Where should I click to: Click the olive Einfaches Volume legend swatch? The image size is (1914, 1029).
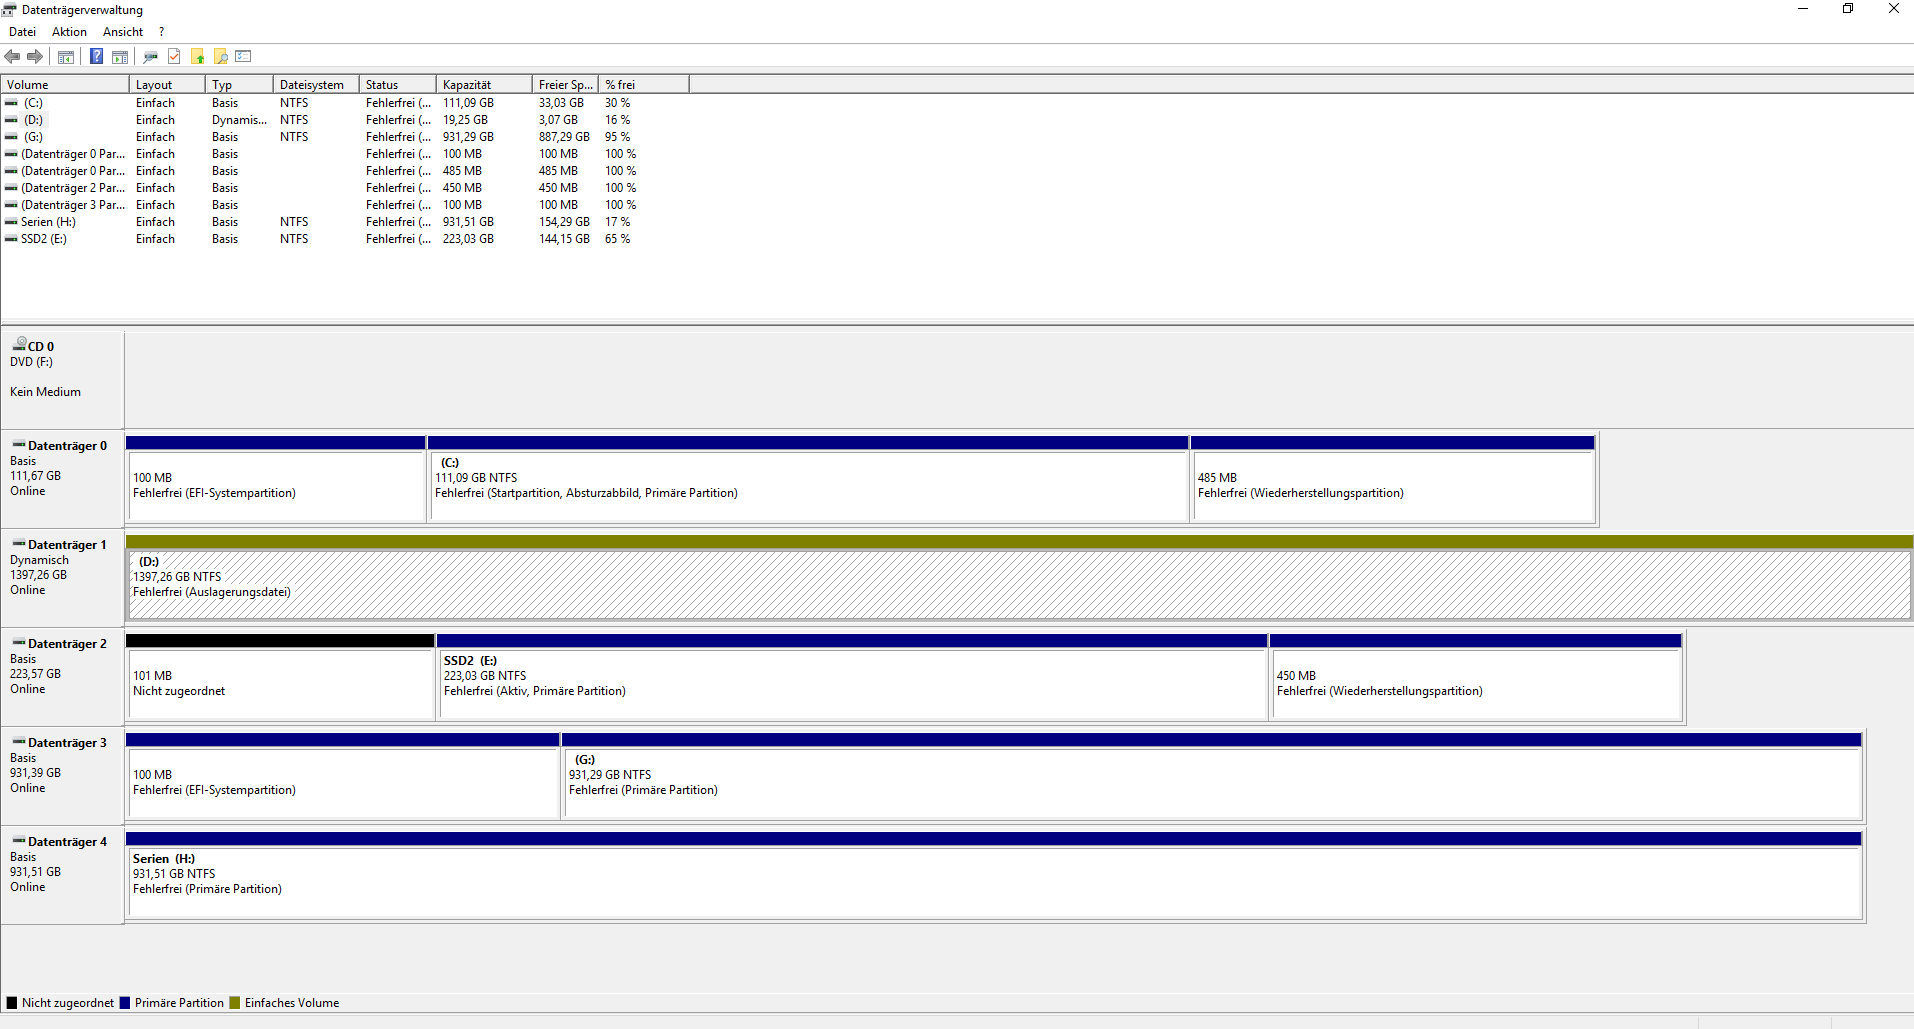pos(235,1003)
